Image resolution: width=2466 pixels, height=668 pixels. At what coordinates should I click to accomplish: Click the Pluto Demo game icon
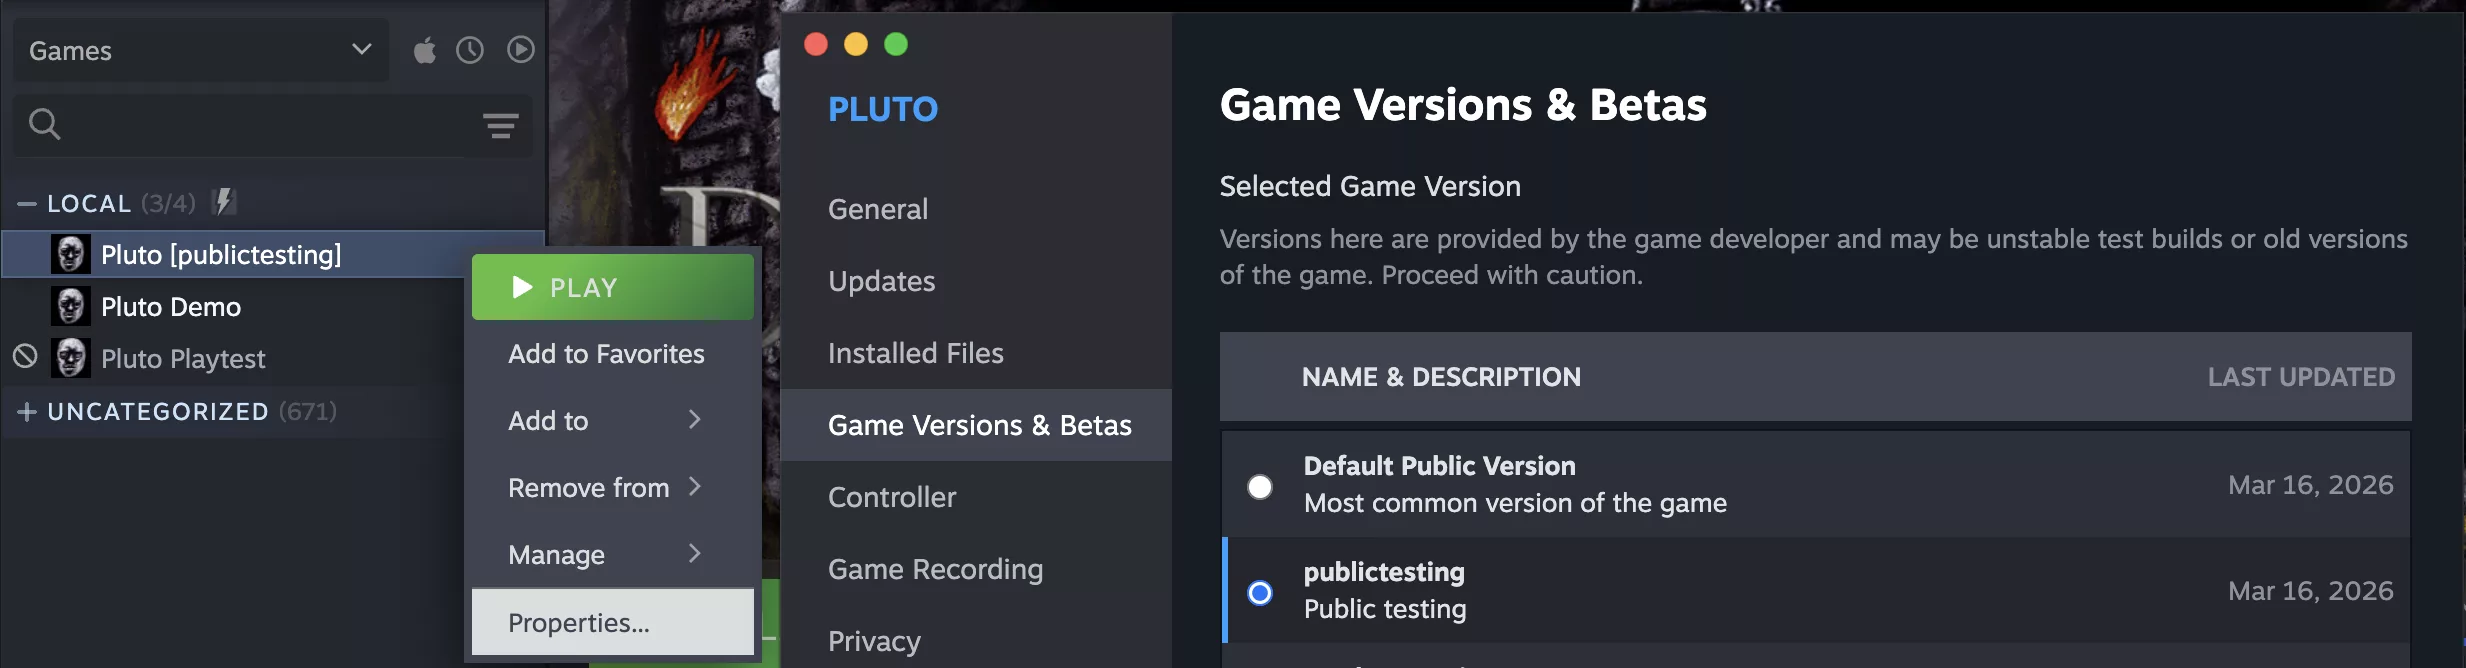click(x=71, y=306)
